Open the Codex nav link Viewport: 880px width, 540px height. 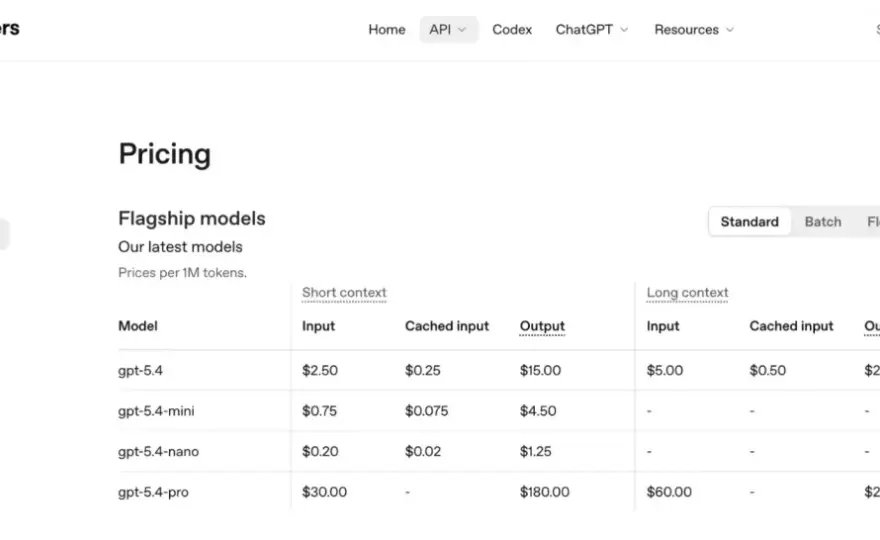[512, 30]
